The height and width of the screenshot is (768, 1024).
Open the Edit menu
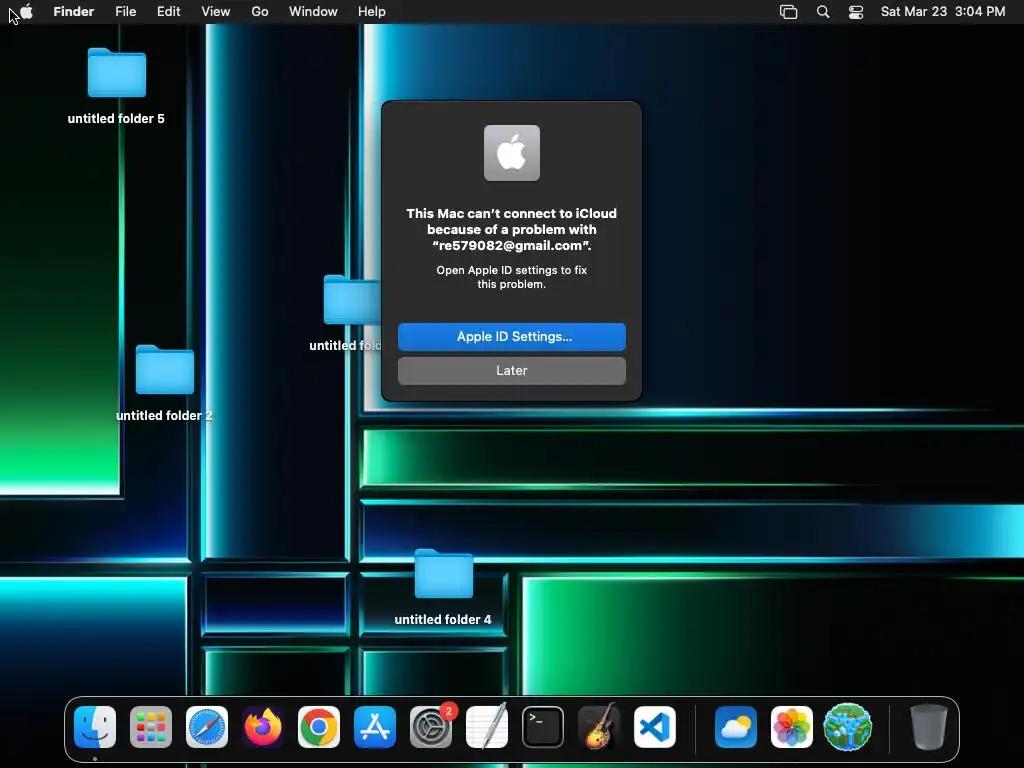click(x=168, y=12)
